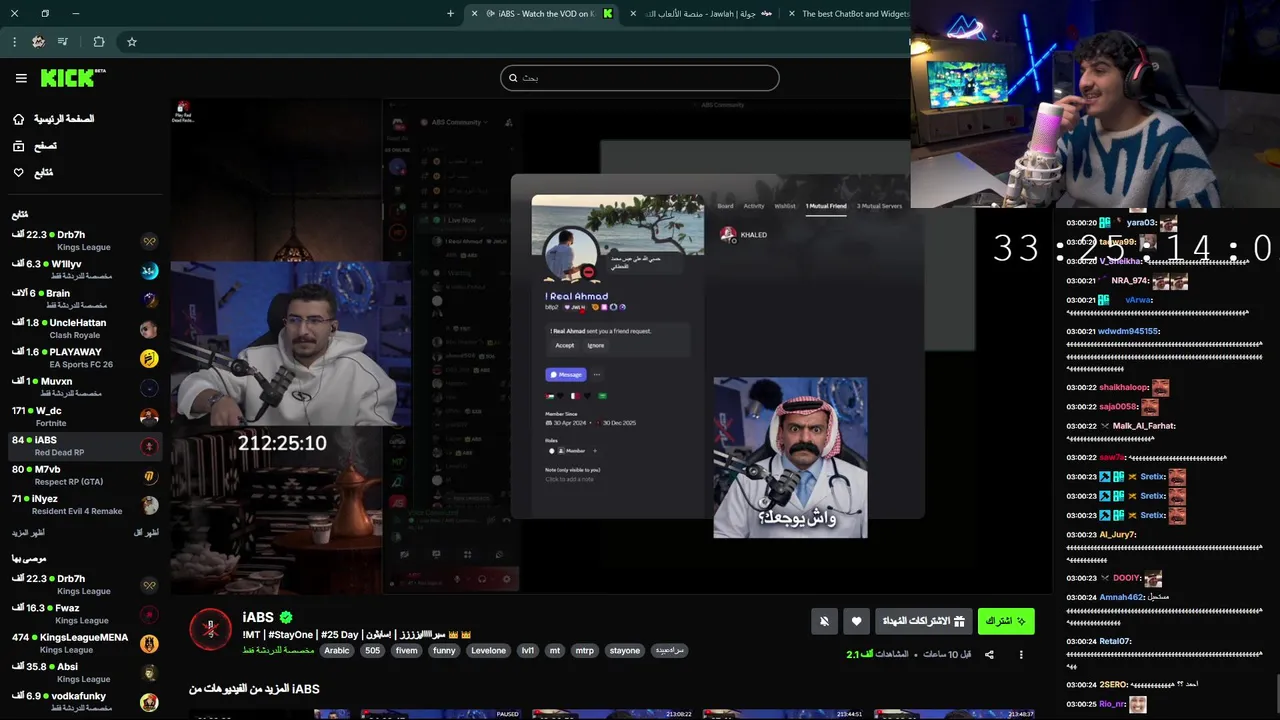Screen dimensions: 1280x720
Task: Open KingsLeagueMENA avatar in recommended list
Action: pyautogui.click(x=149, y=643)
